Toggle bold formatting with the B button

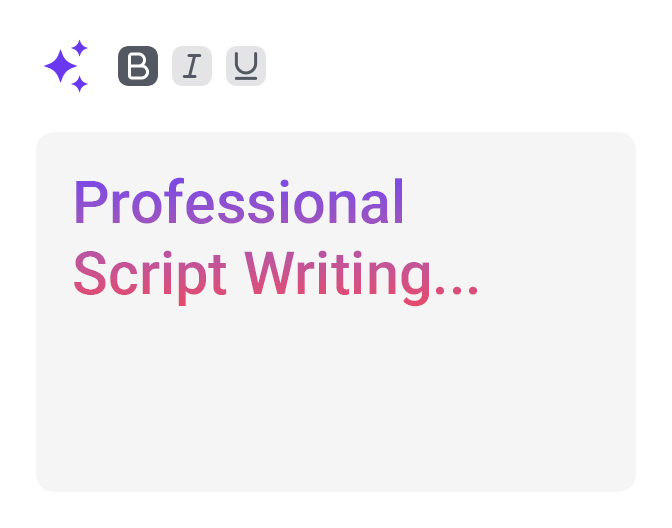(138, 66)
